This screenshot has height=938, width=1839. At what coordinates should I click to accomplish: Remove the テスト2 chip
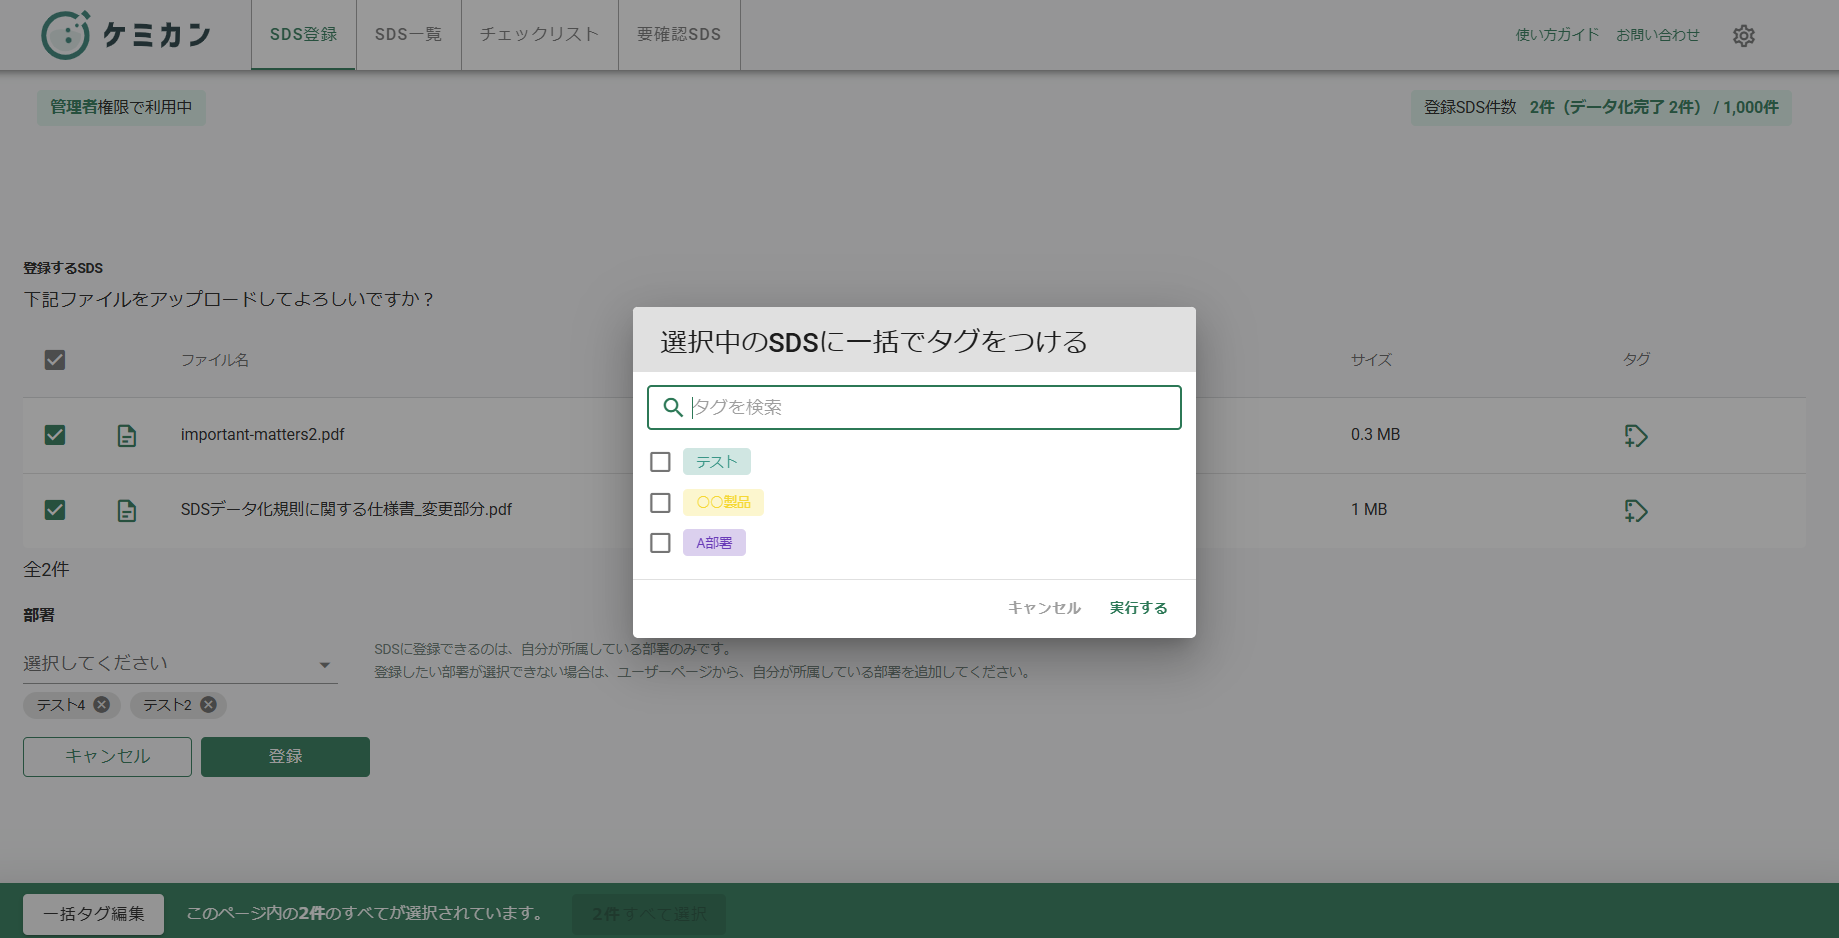point(208,705)
